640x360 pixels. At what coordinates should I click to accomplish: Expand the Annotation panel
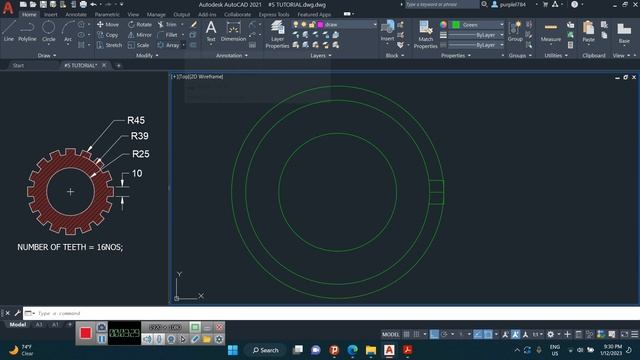point(231,56)
